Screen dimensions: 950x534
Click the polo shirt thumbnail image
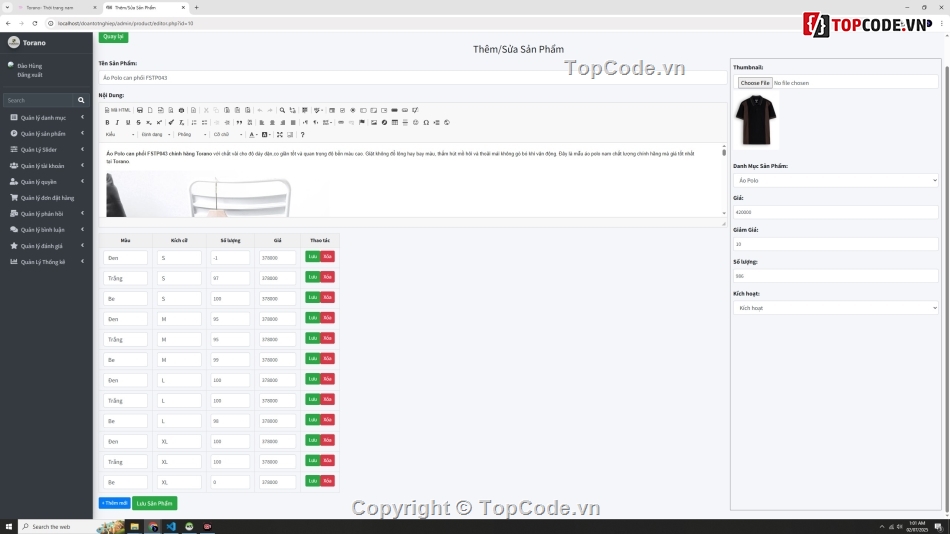pyautogui.click(x=756, y=120)
